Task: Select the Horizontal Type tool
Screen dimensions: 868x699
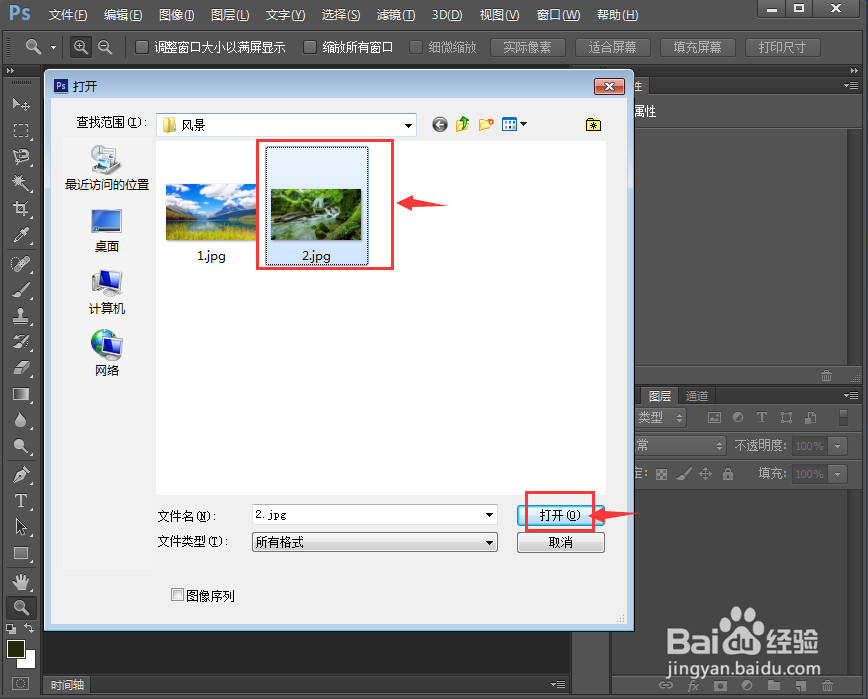Action: [x=22, y=500]
